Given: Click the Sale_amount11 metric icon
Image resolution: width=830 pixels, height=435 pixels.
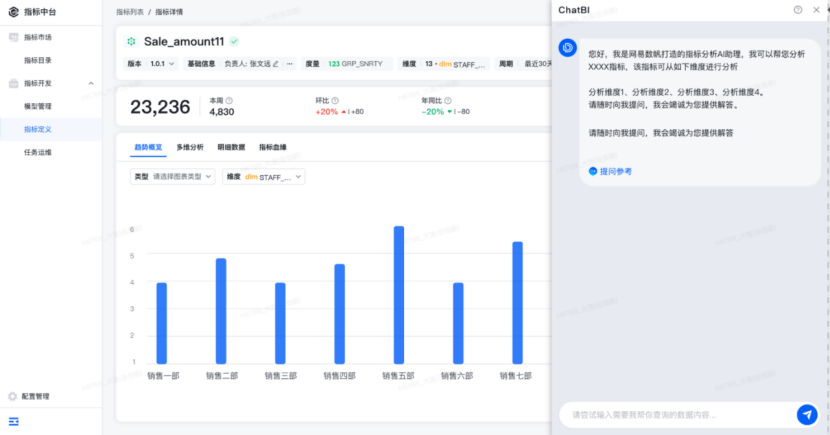Looking at the screenshot, I should click(x=131, y=41).
